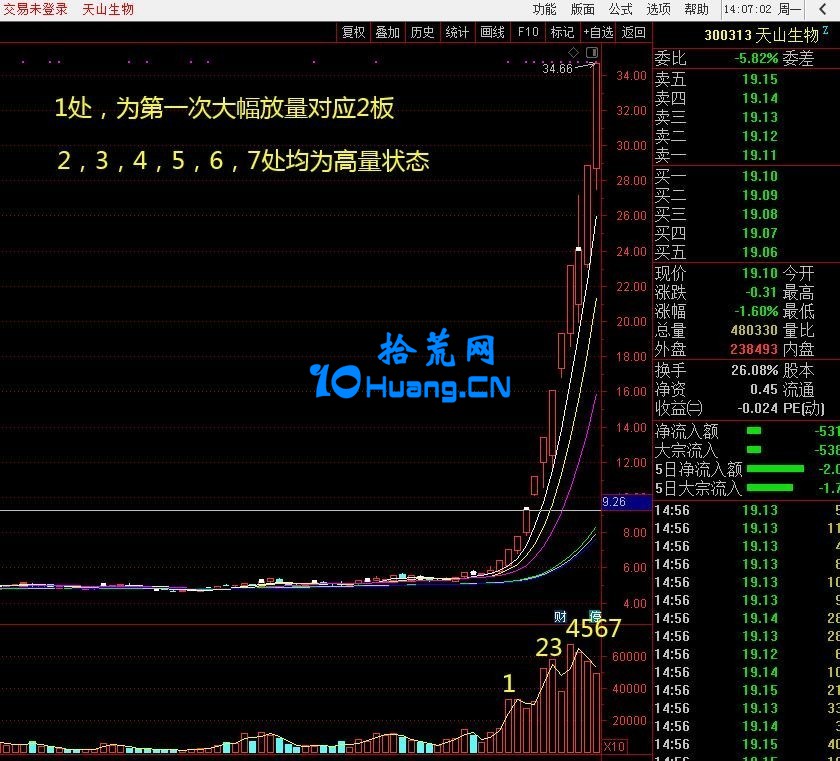Image resolution: width=840 pixels, height=761 pixels.
Task: Select the 买五 19.06 order row
Action: [x=746, y=252]
